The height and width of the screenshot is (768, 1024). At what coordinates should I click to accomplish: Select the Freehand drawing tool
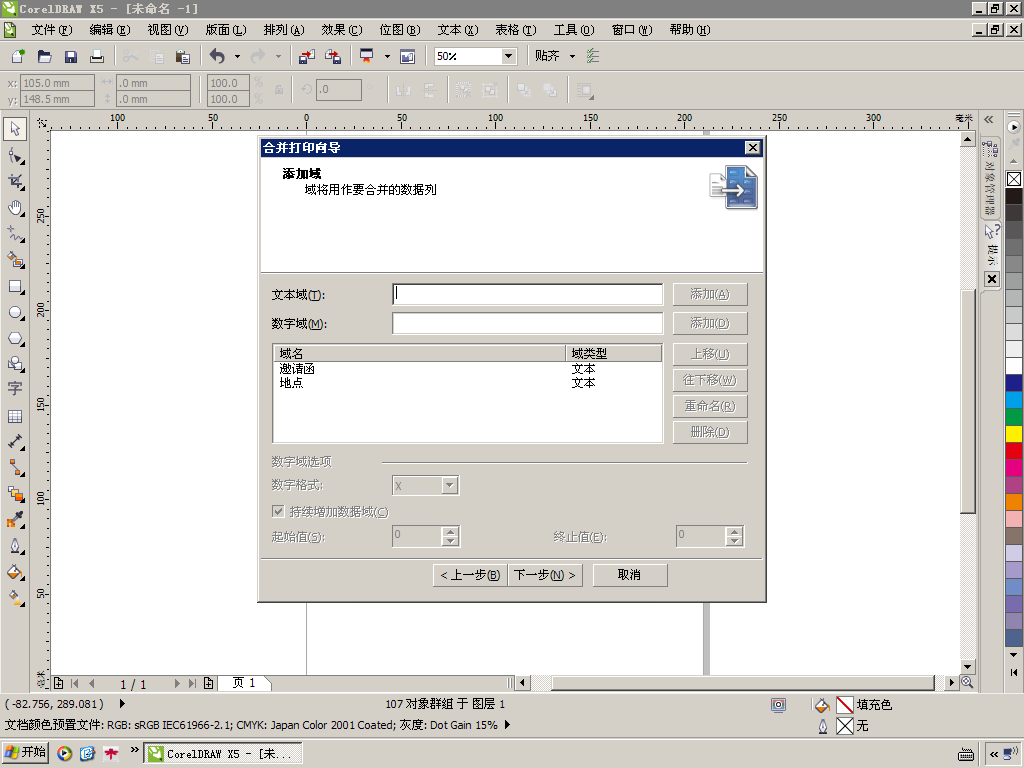[15, 234]
